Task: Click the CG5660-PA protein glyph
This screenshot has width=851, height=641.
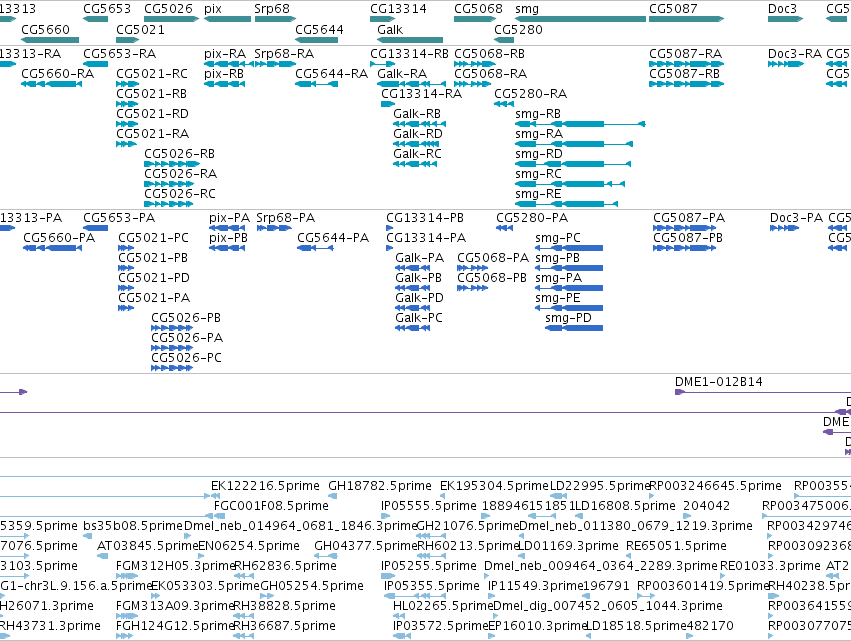Action: [x=52, y=248]
